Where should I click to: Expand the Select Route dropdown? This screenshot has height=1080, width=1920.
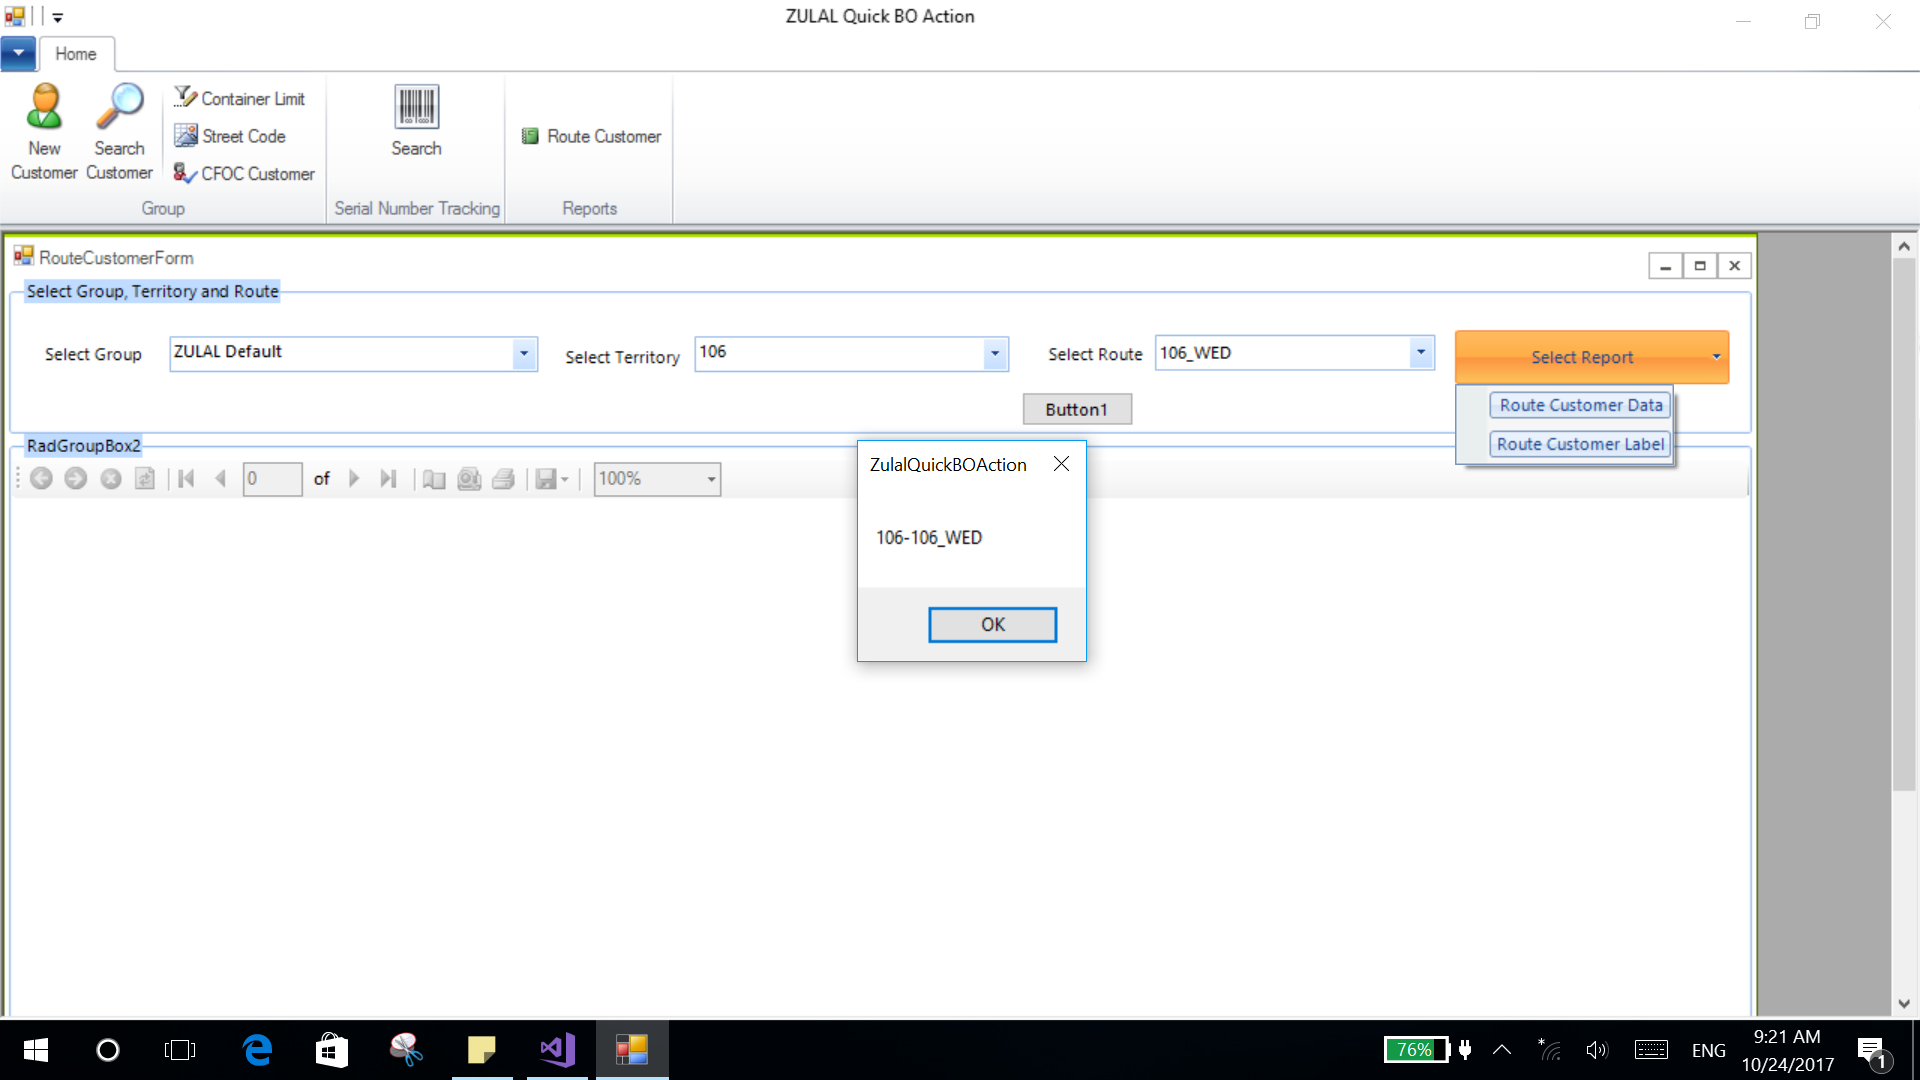pos(1420,353)
